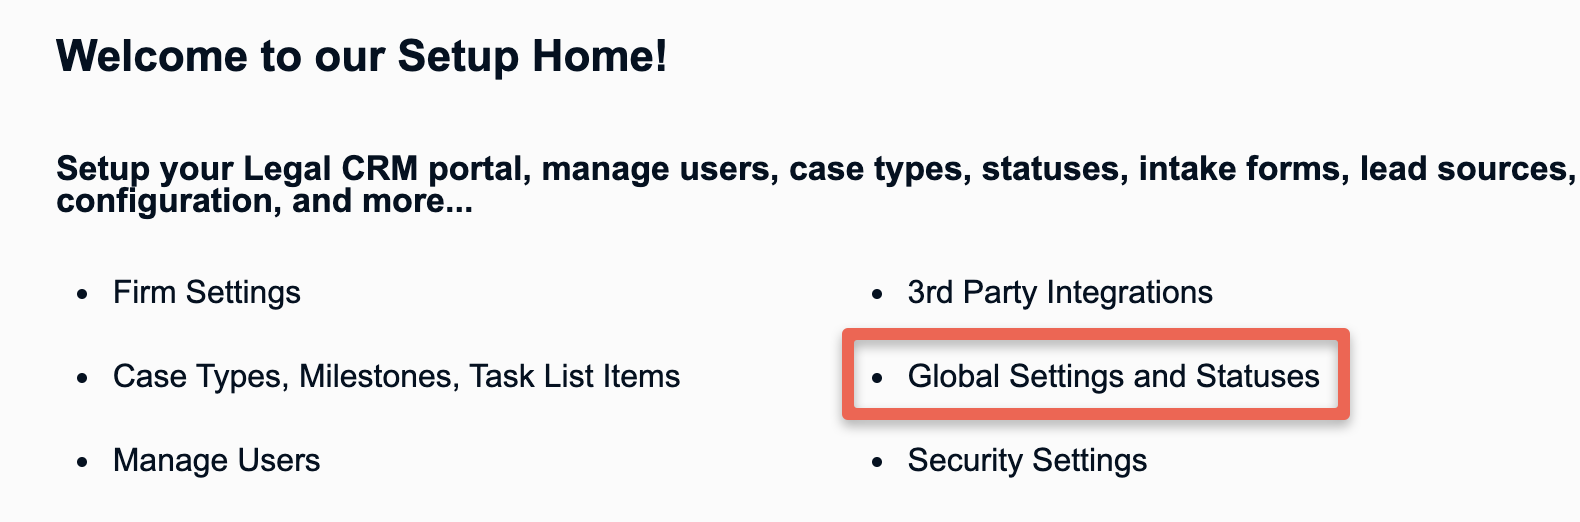The image size is (1580, 522).
Task: Click the bullet beside Case Types entry
Action: click(x=83, y=378)
